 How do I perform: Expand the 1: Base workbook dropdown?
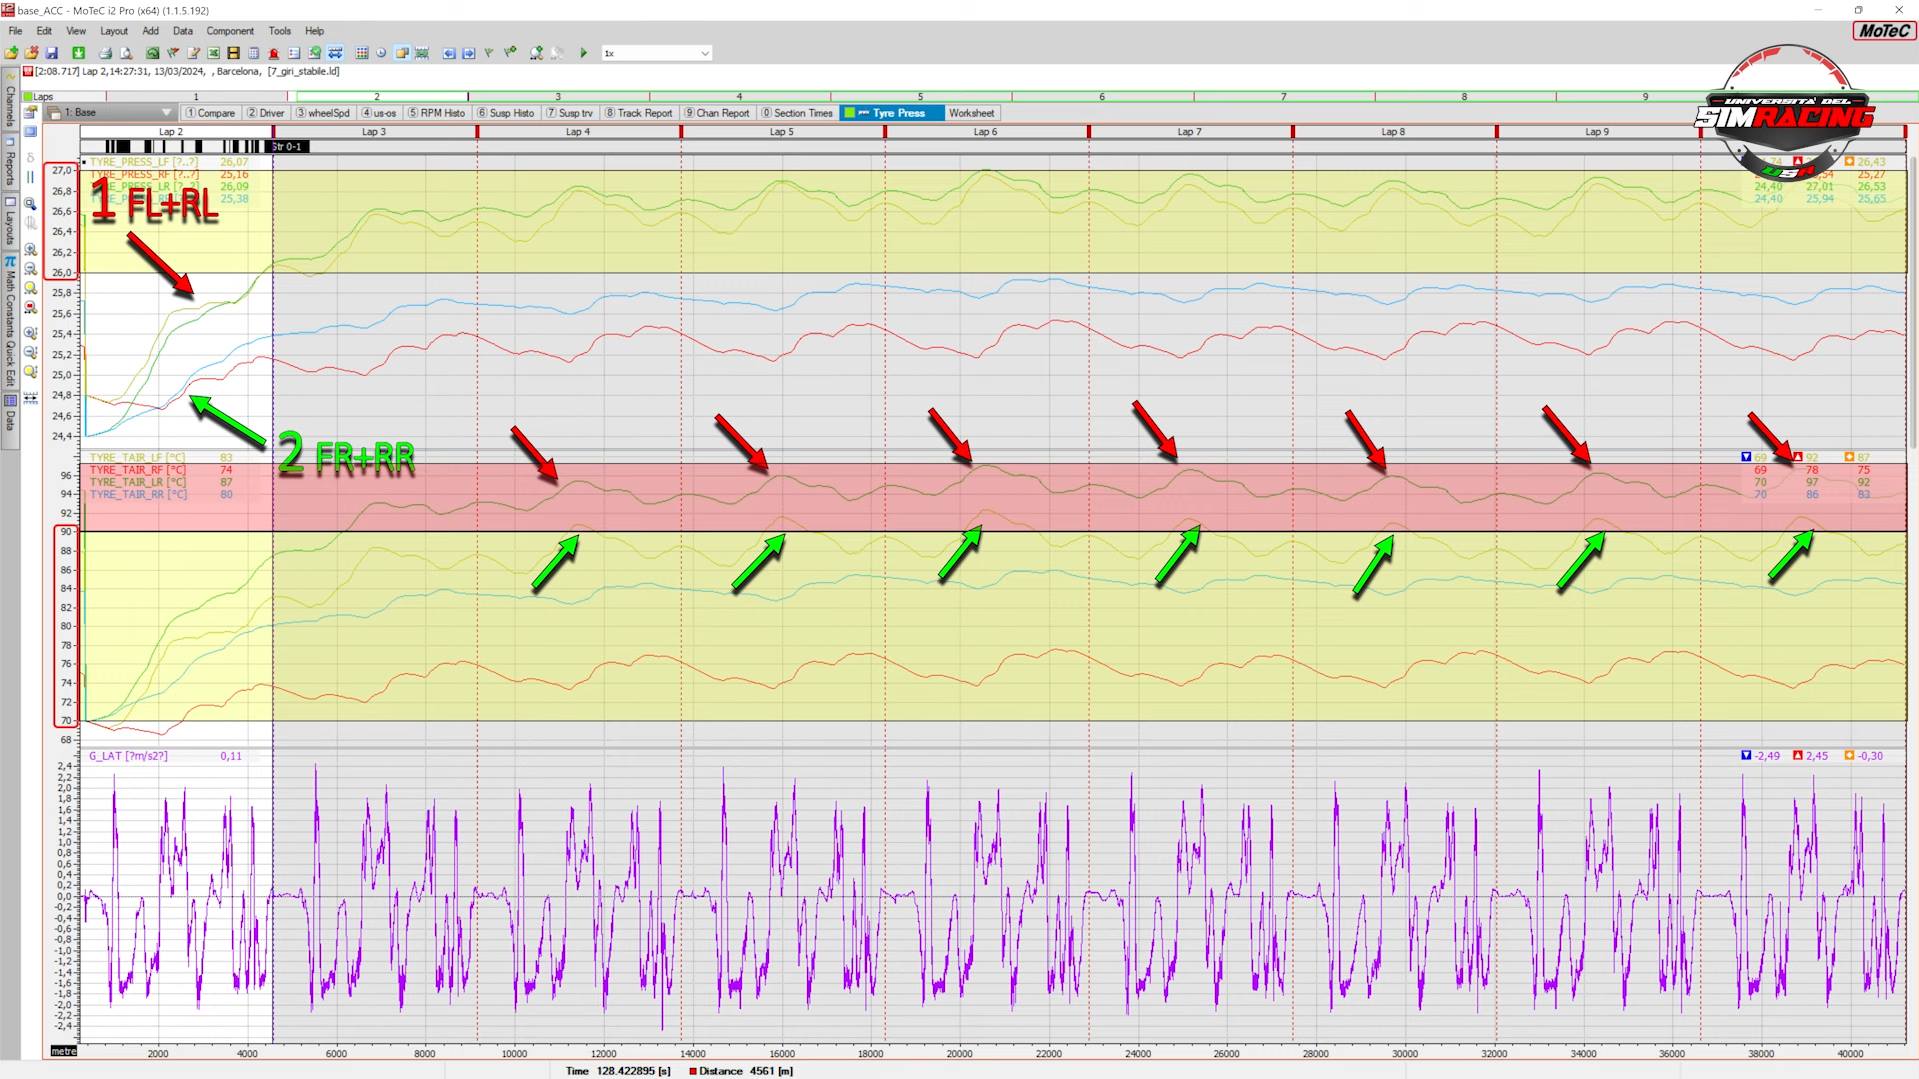[x=166, y=113]
